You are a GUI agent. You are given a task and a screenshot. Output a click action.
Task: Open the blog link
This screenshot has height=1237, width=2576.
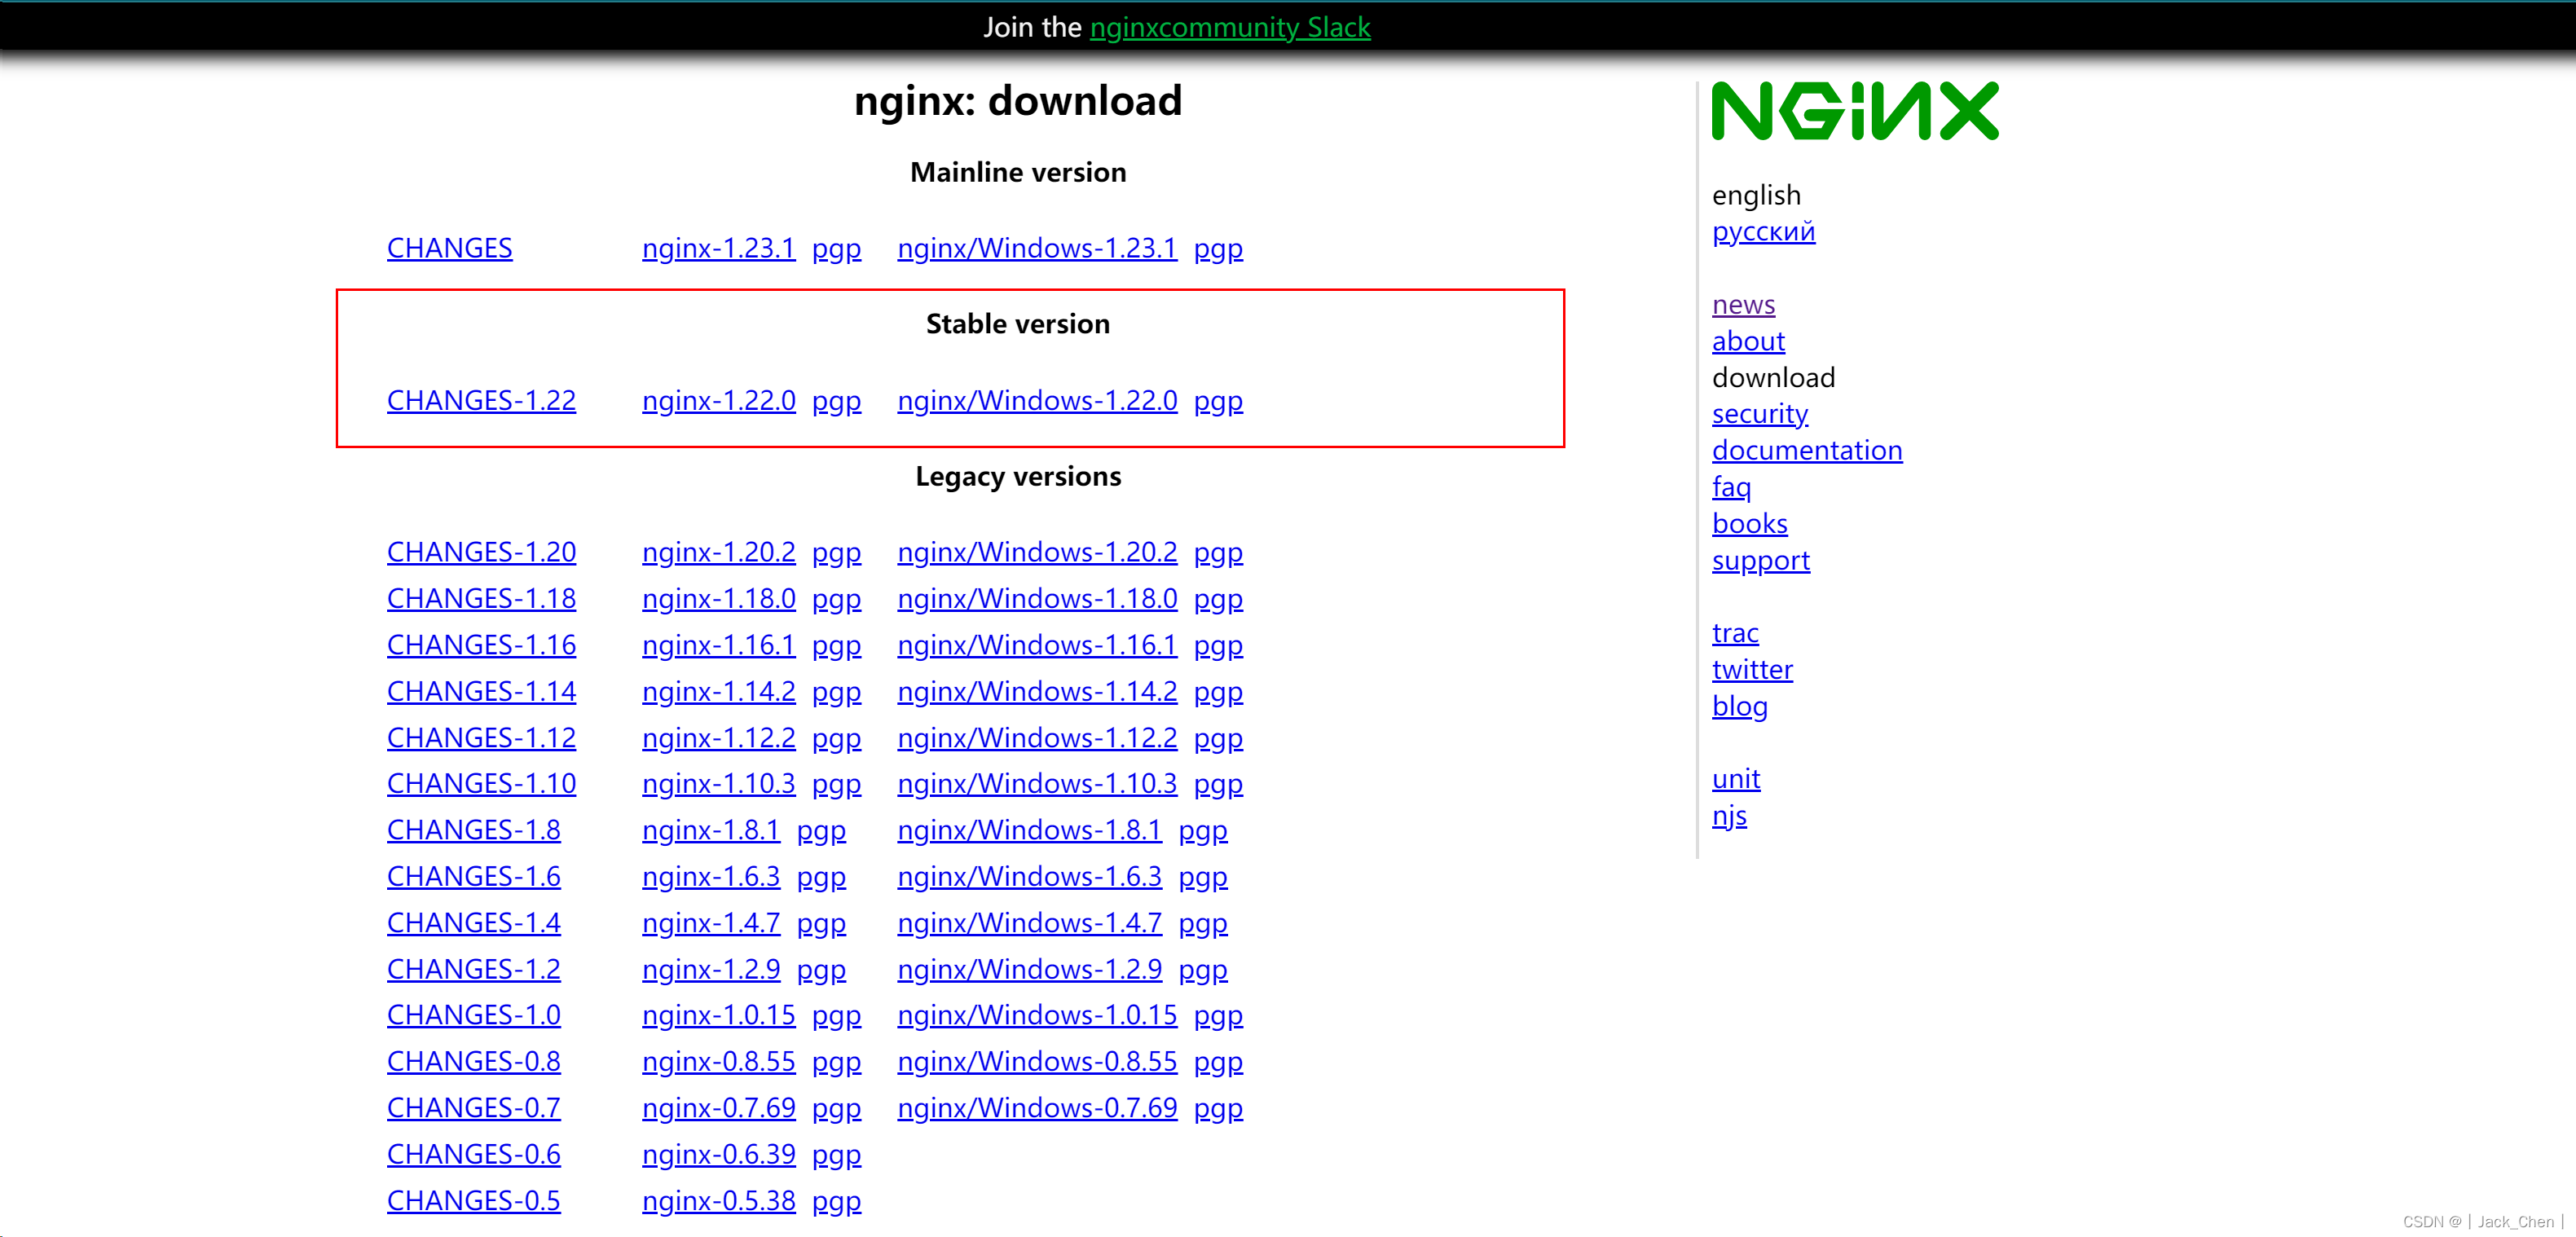1740,706
